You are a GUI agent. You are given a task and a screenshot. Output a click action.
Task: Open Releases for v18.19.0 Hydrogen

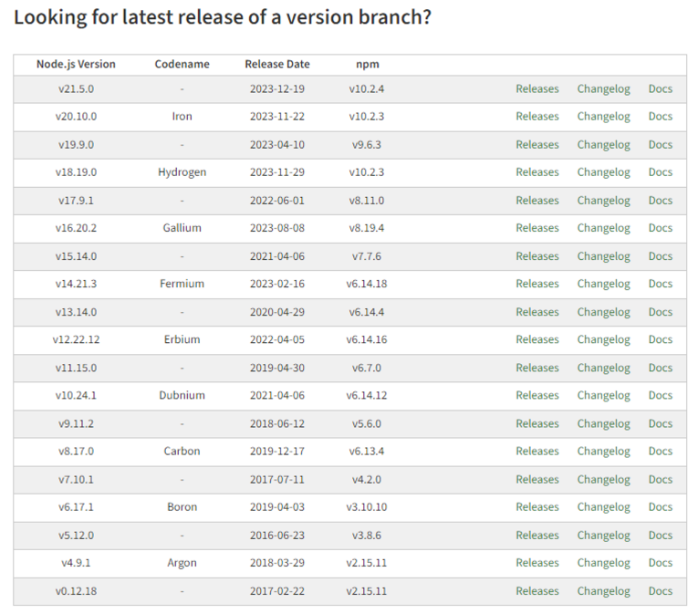pos(537,172)
